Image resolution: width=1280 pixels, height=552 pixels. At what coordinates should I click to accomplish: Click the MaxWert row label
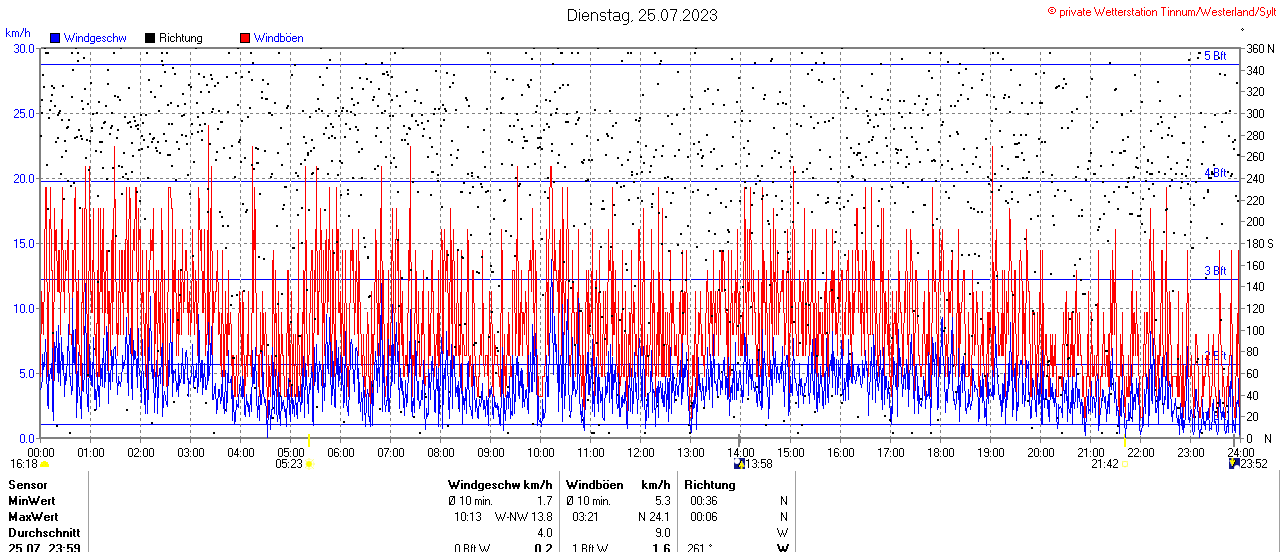33,516
